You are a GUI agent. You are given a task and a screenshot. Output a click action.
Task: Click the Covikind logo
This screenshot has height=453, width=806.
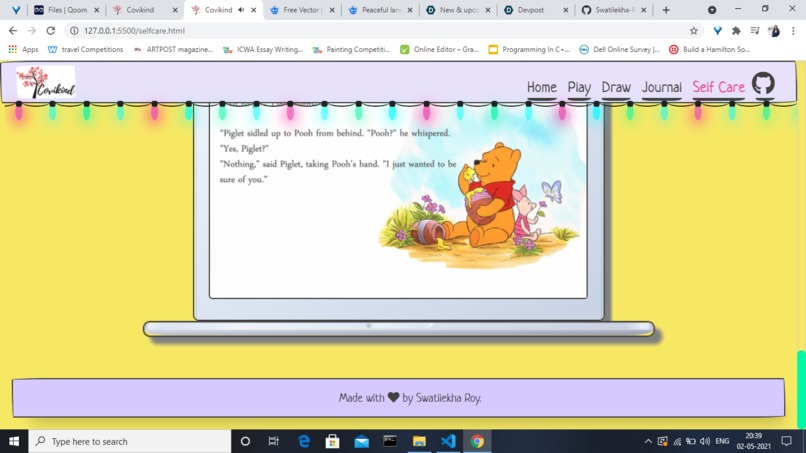46,82
